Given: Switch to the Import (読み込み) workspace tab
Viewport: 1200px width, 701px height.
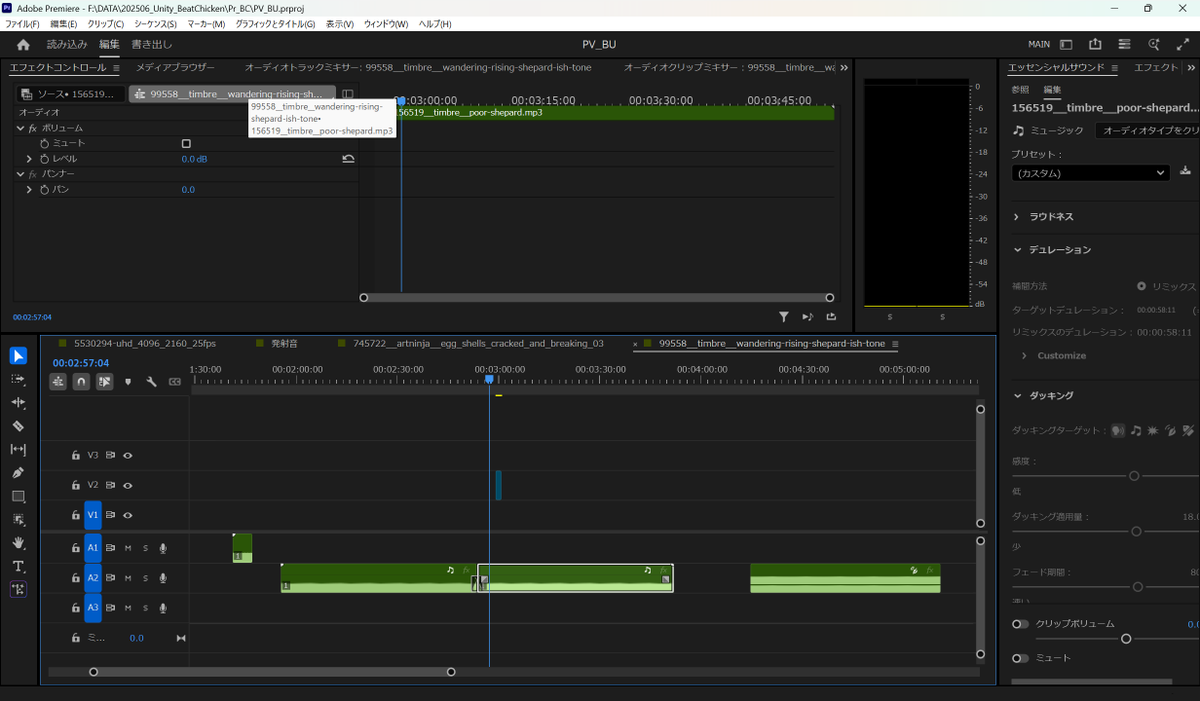Looking at the screenshot, I should pos(67,44).
